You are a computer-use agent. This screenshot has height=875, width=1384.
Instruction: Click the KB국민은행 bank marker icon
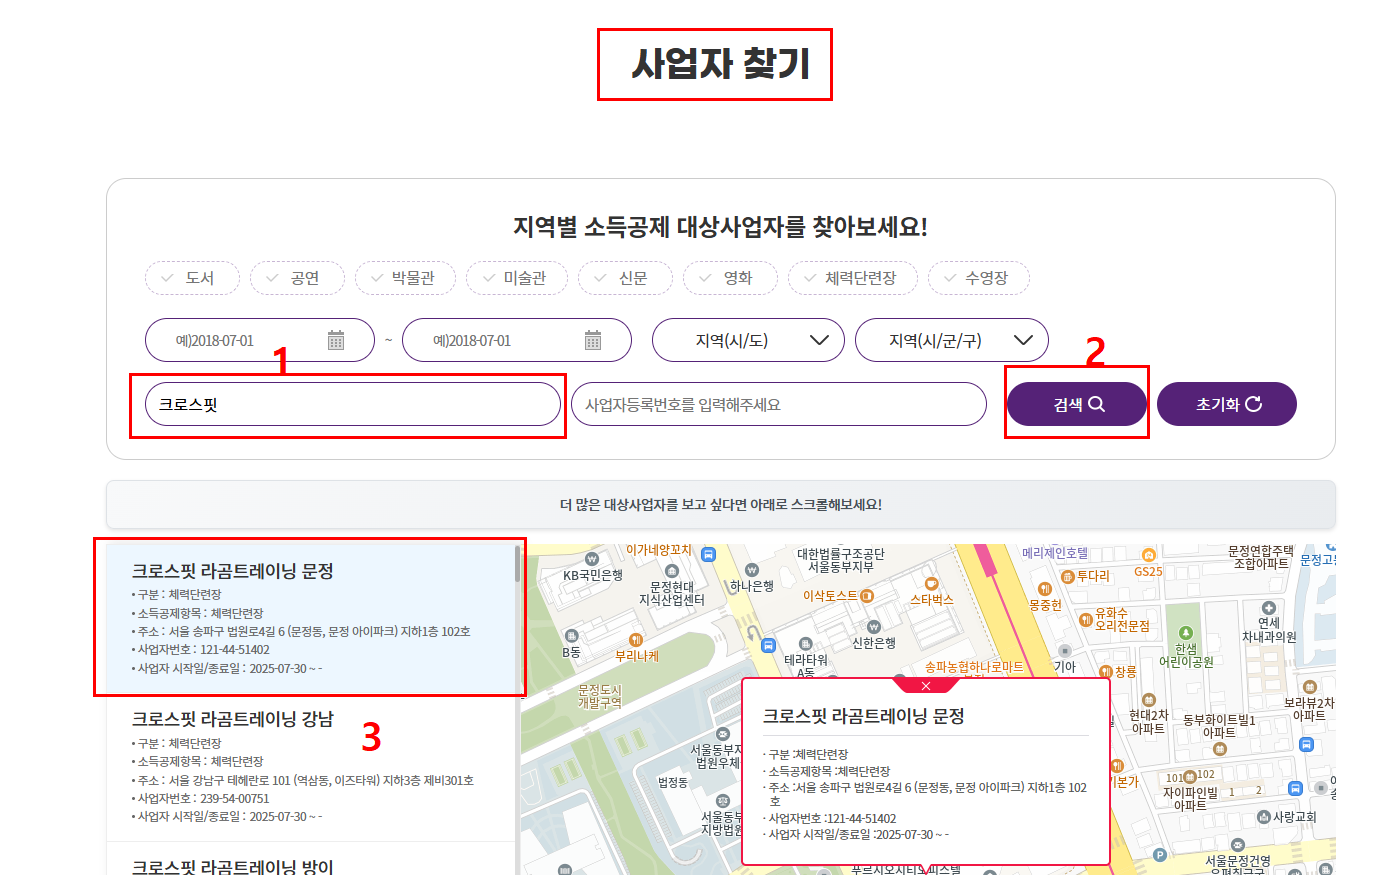(592, 559)
